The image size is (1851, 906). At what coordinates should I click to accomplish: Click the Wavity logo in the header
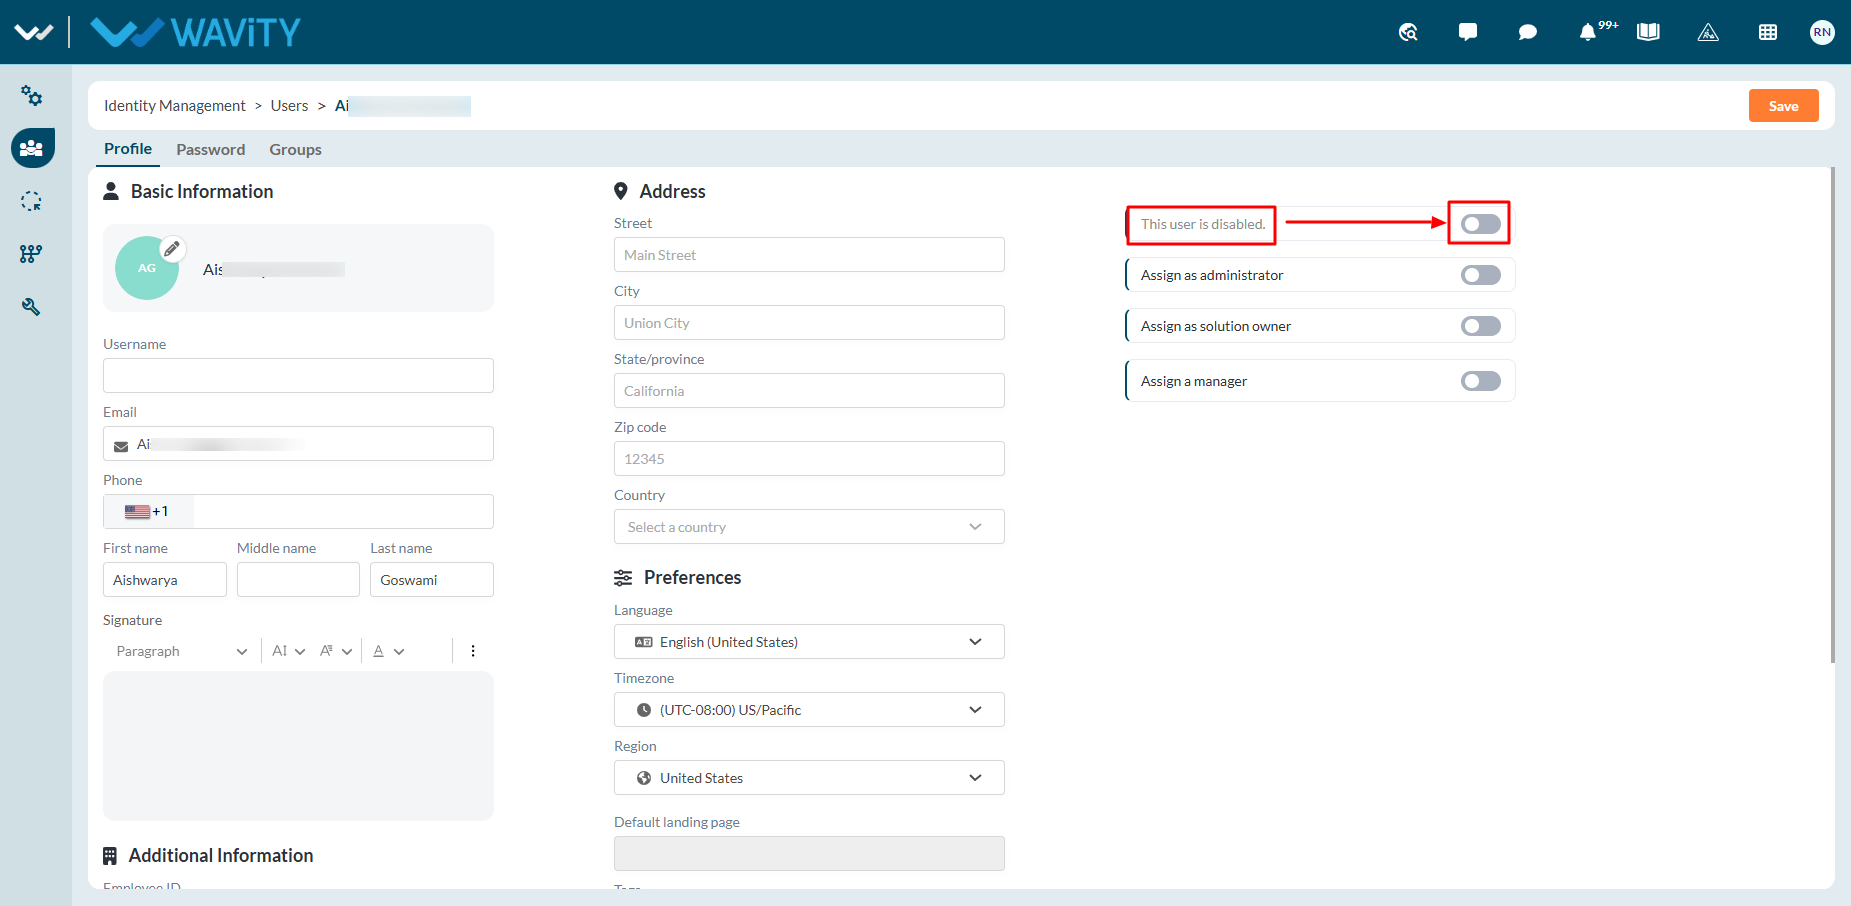tap(195, 32)
